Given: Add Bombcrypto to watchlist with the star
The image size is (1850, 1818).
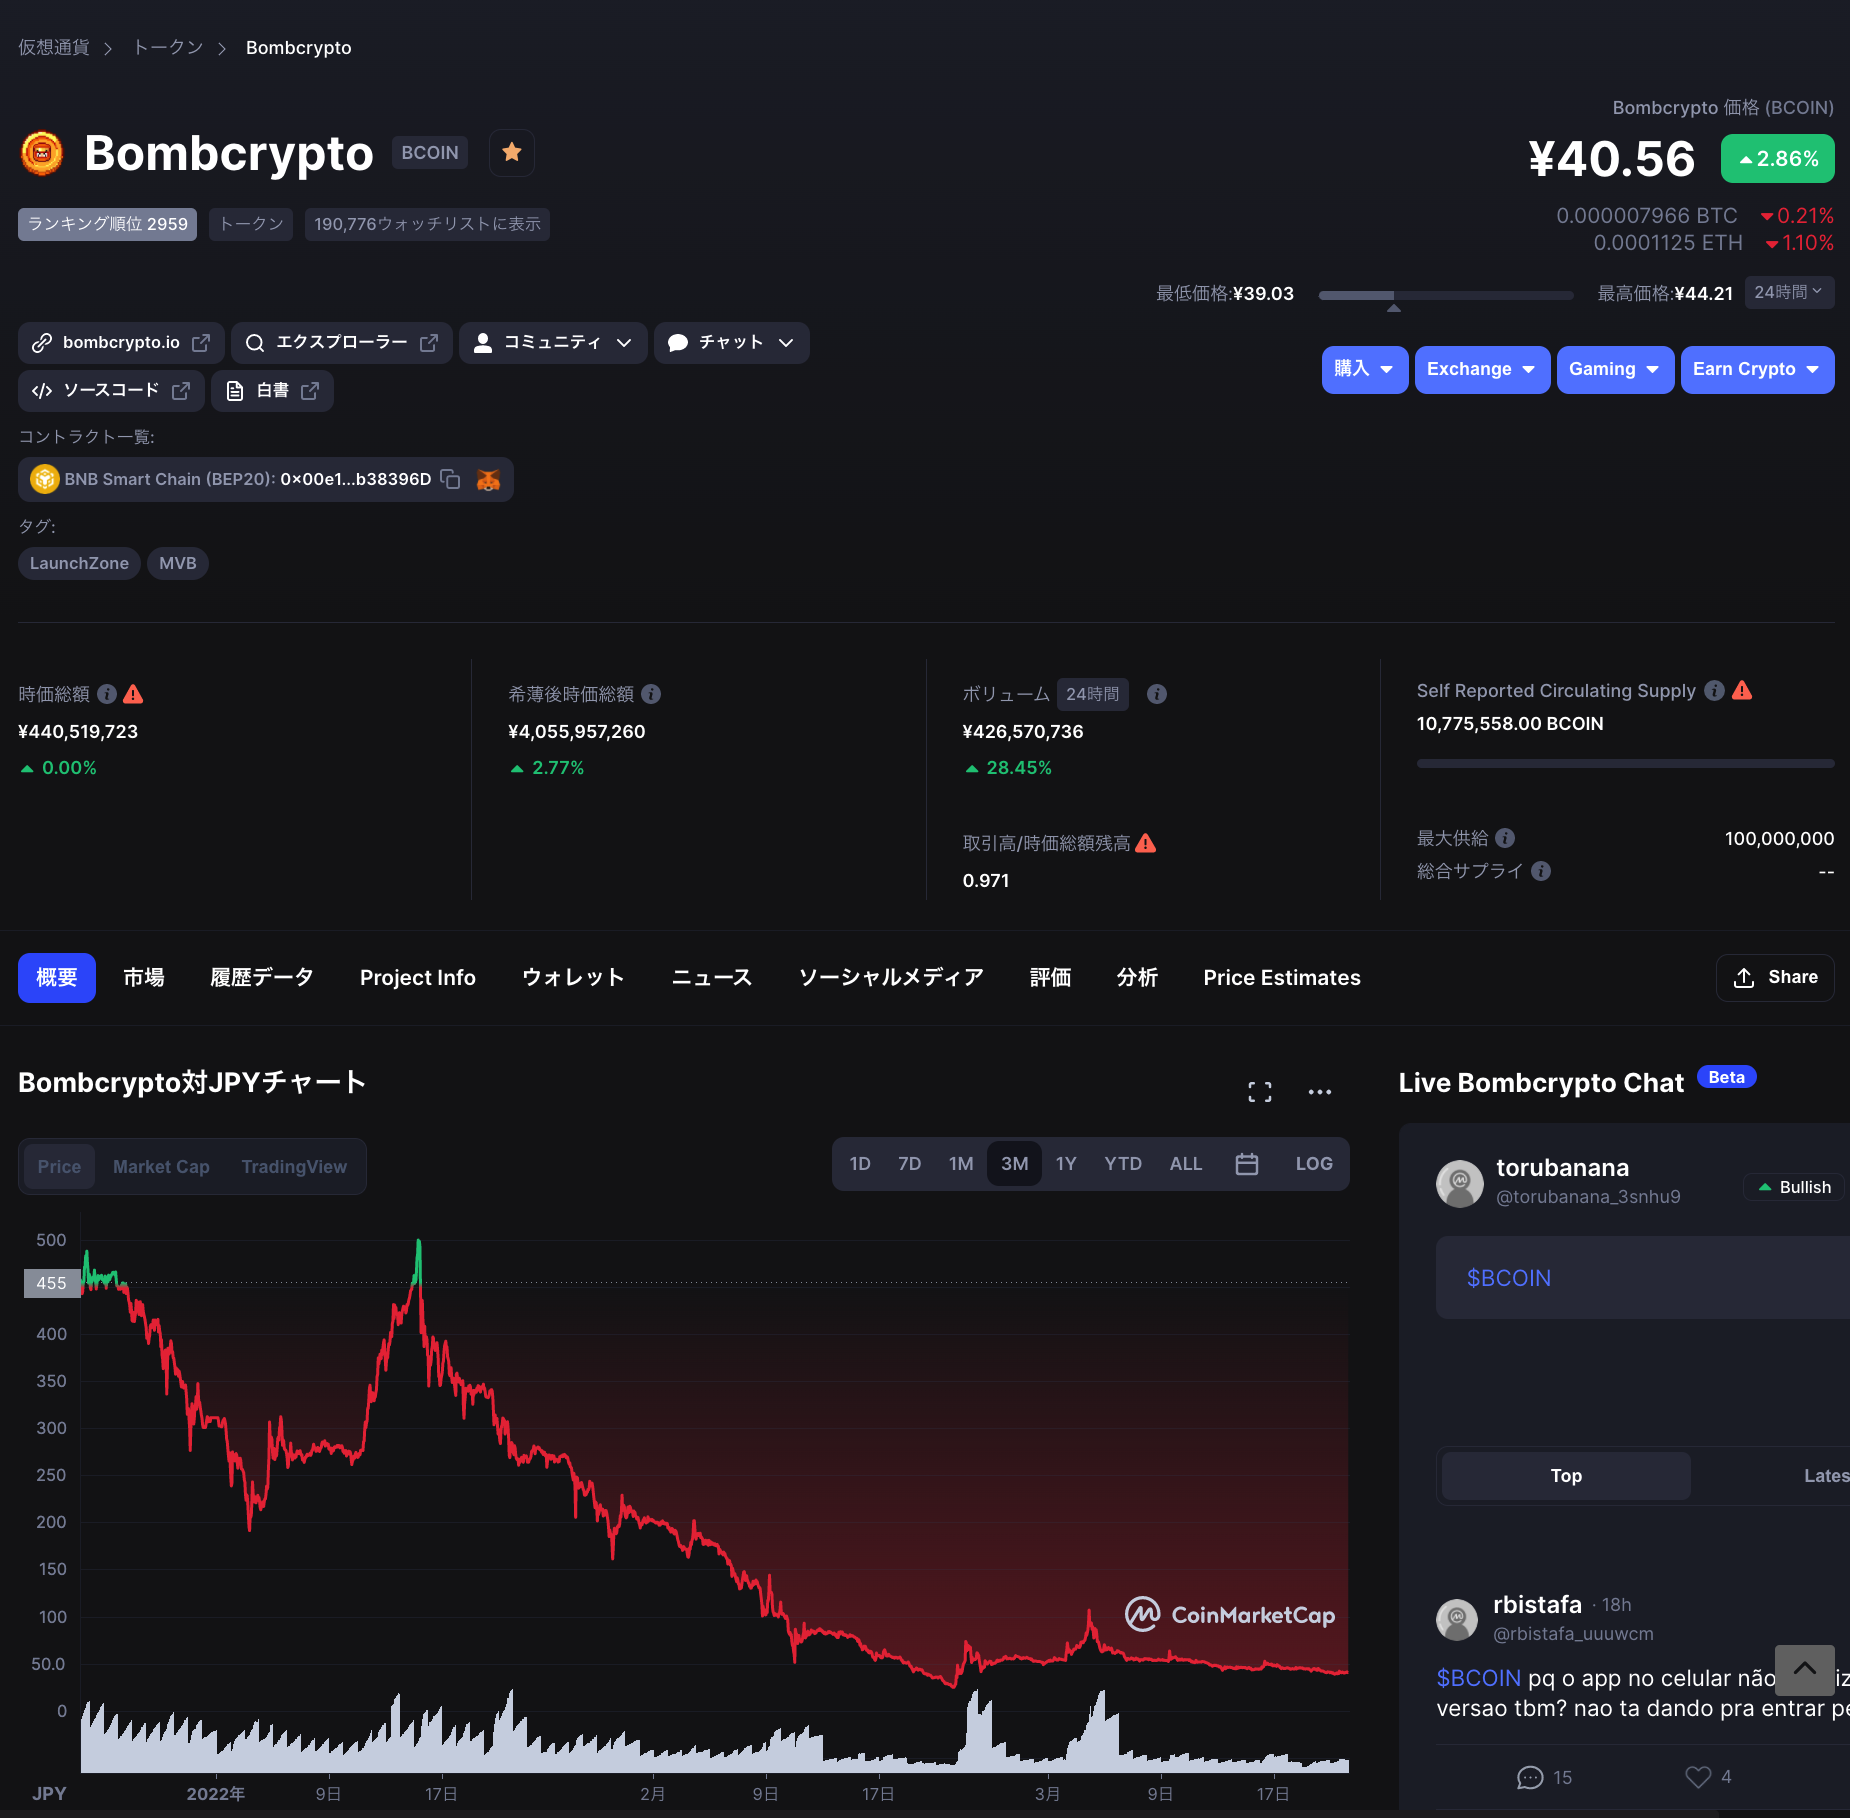Looking at the screenshot, I should 512,153.
